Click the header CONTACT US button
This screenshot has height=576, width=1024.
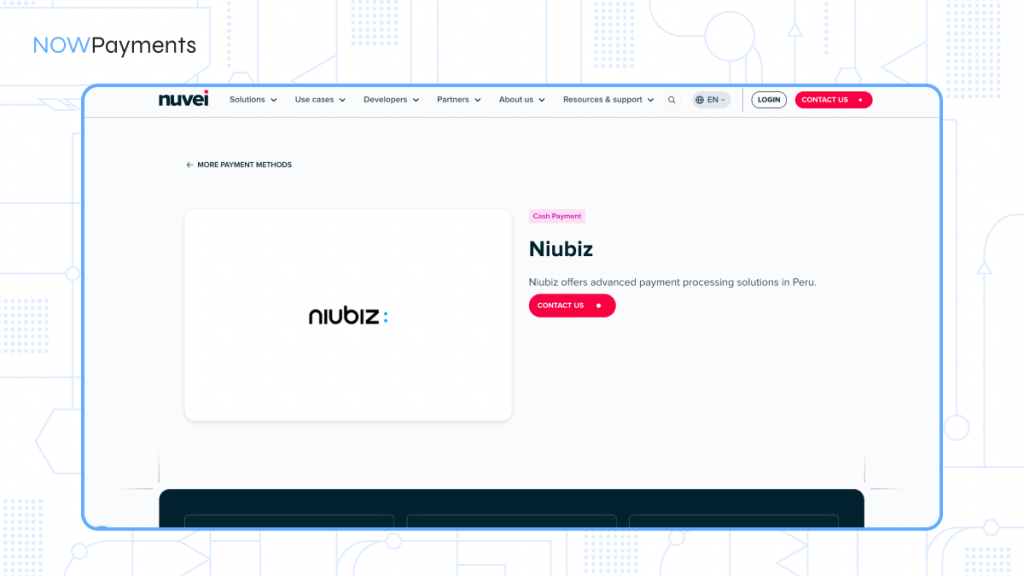[833, 100]
